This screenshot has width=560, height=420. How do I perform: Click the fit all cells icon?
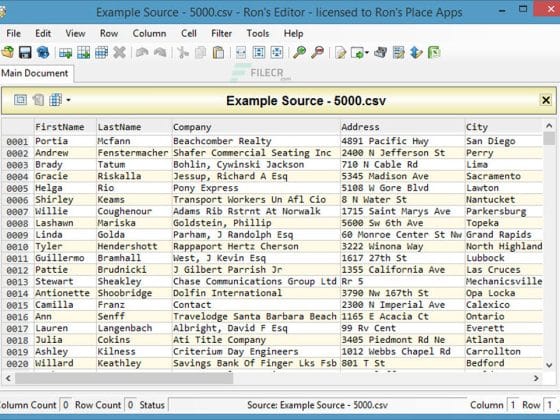coord(277,53)
